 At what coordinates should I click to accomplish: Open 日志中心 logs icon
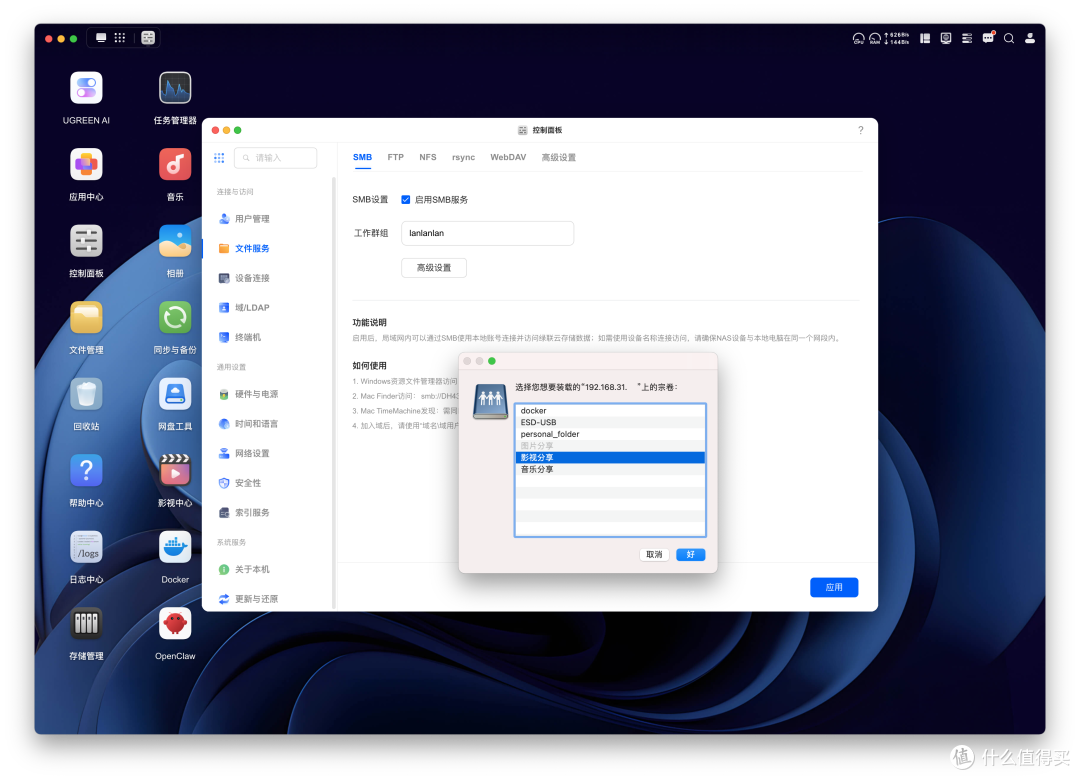[86, 547]
